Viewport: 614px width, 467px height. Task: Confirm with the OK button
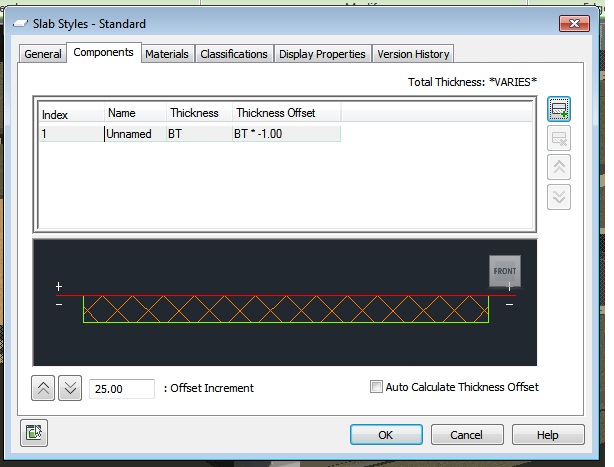click(x=386, y=435)
